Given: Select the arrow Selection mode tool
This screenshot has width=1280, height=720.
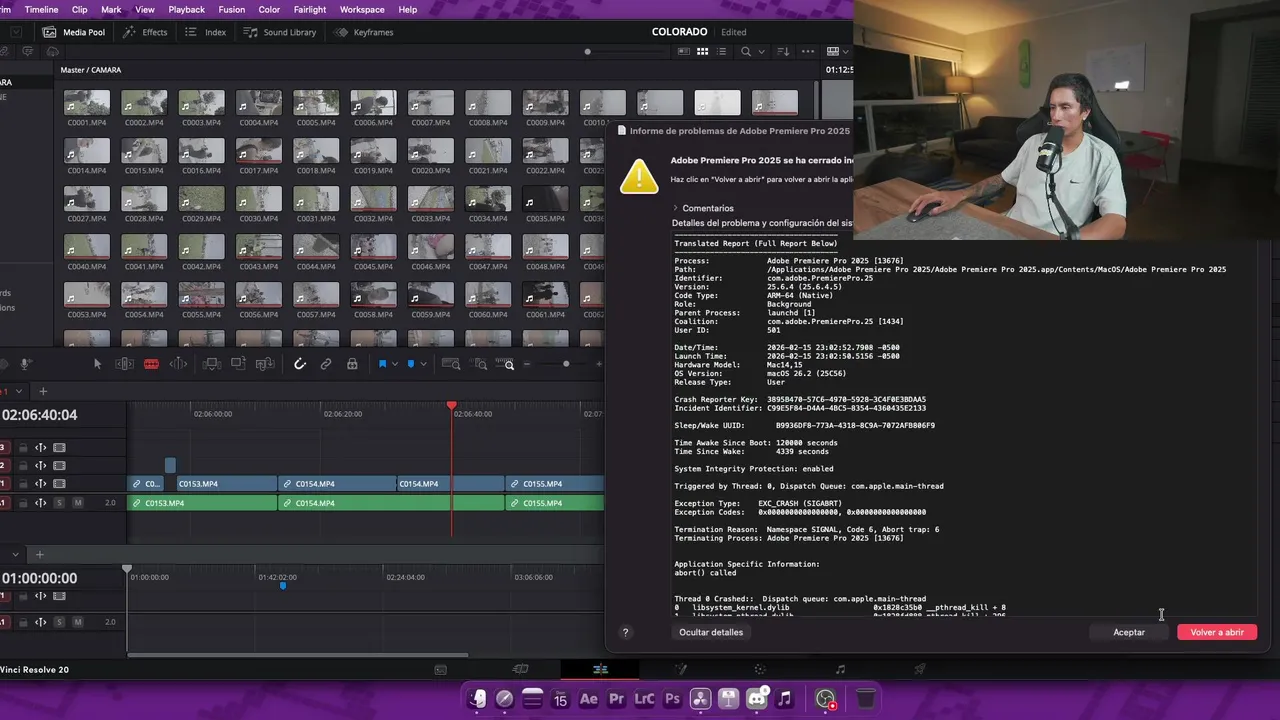Looking at the screenshot, I should click(x=97, y=364).
